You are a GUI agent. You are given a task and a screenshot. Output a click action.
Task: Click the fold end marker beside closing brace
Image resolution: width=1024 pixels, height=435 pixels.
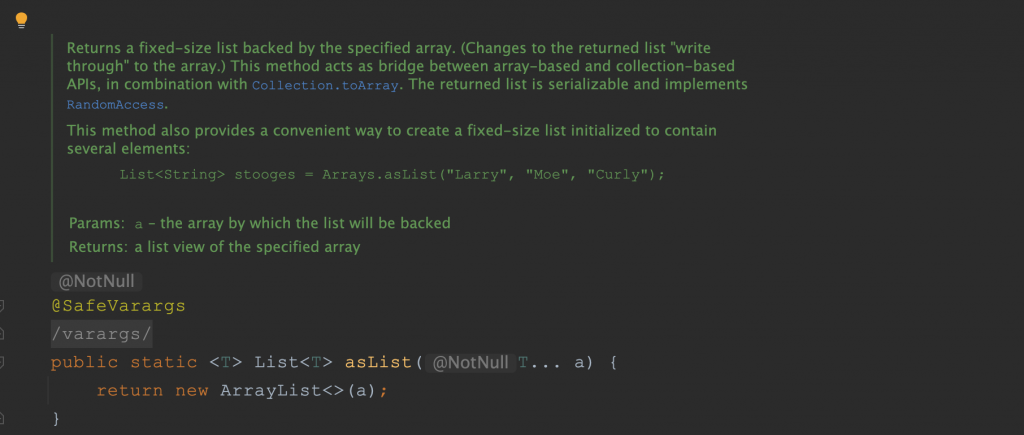(x=3, y=417)
